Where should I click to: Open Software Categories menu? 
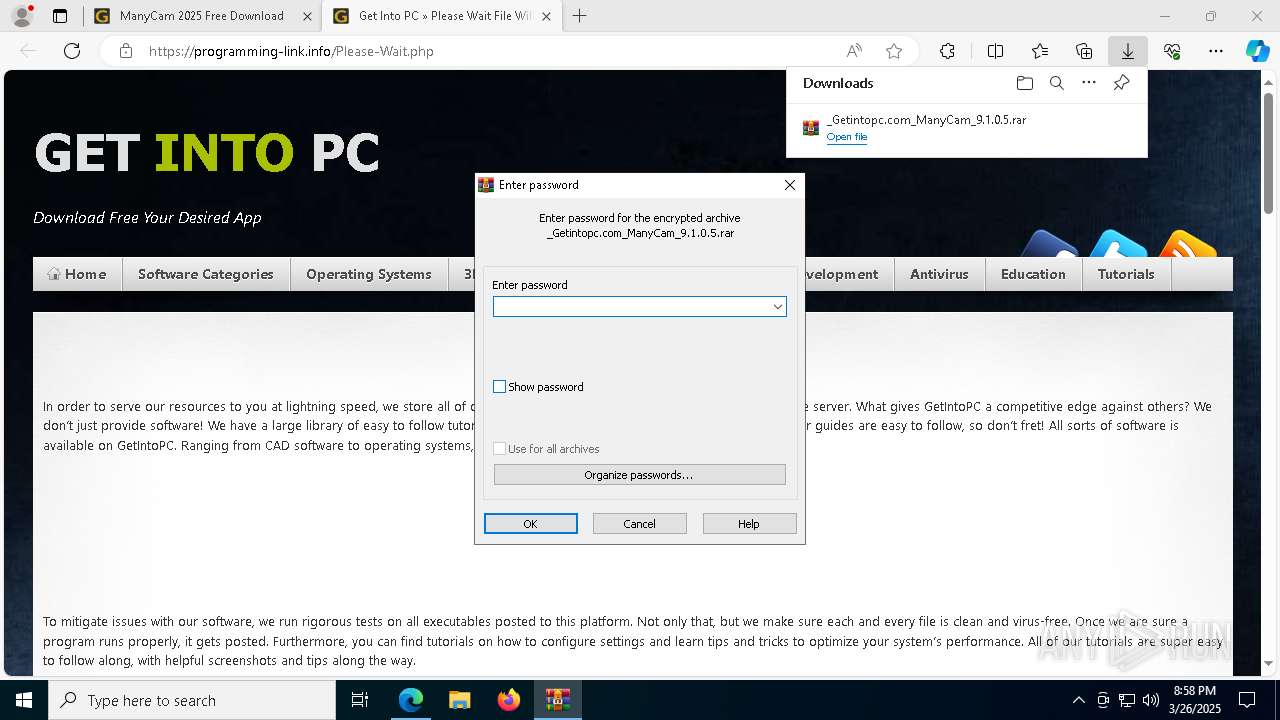(206, 274)
